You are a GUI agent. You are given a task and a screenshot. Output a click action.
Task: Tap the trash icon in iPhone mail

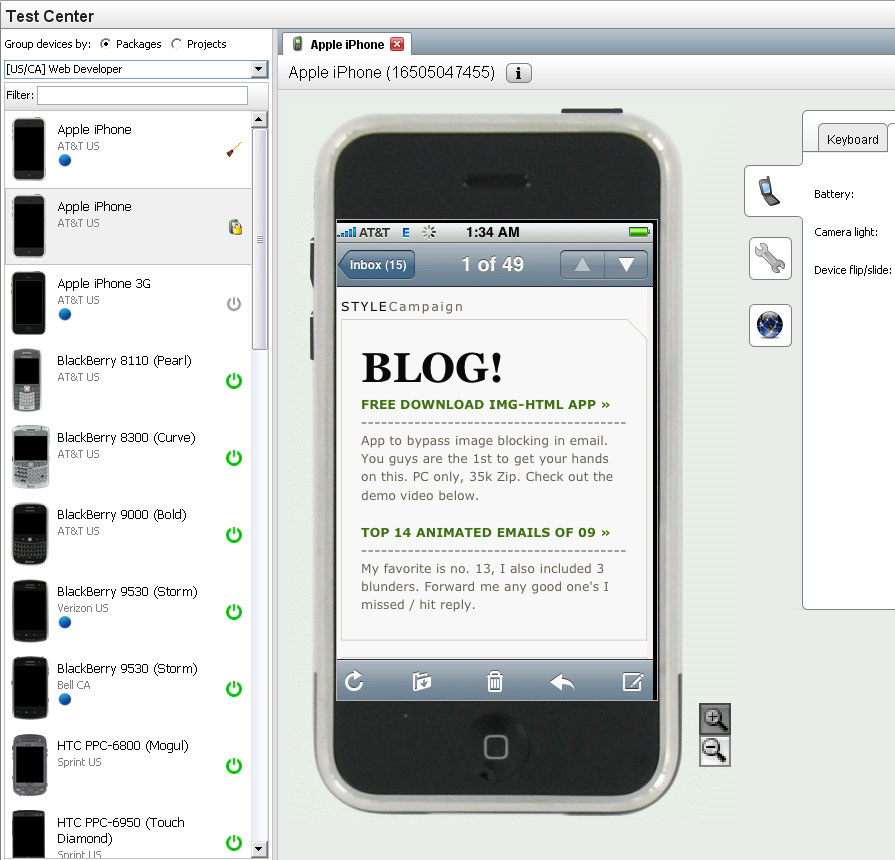494,682
